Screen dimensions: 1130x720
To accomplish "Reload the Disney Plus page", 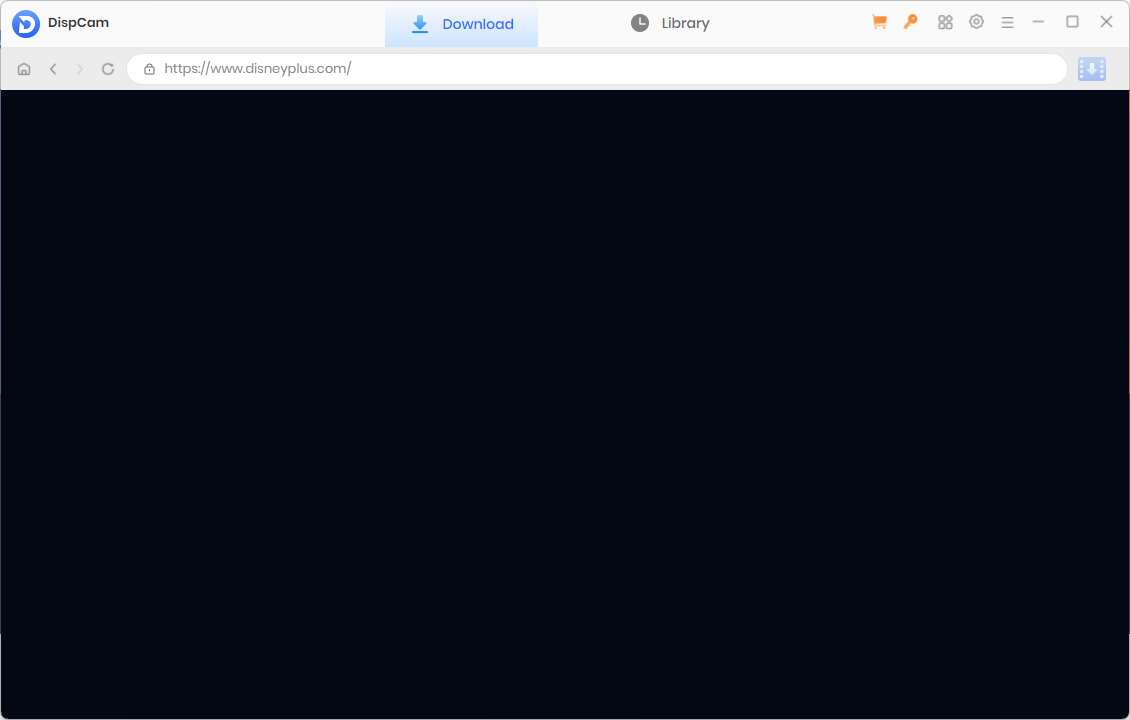I will tap(108, 69).
